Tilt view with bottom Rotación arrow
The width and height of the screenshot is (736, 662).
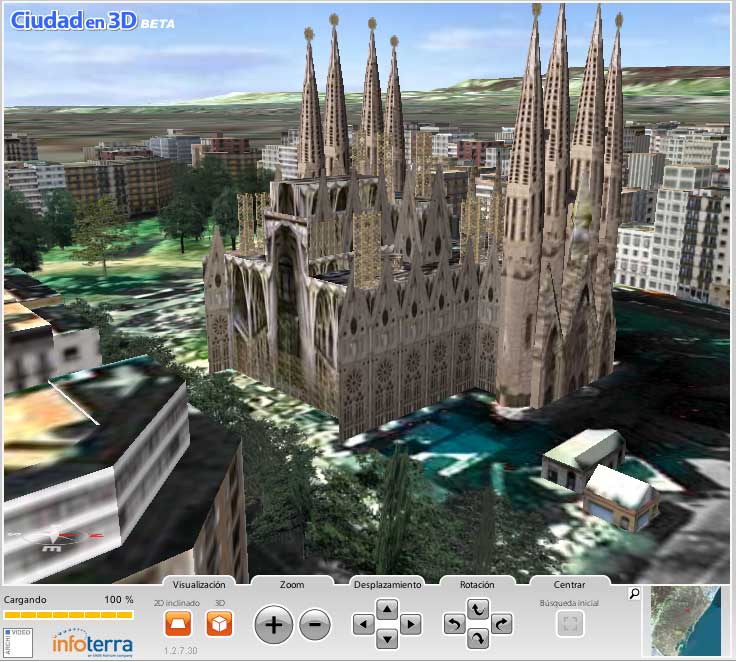click(x=478, y=639)
